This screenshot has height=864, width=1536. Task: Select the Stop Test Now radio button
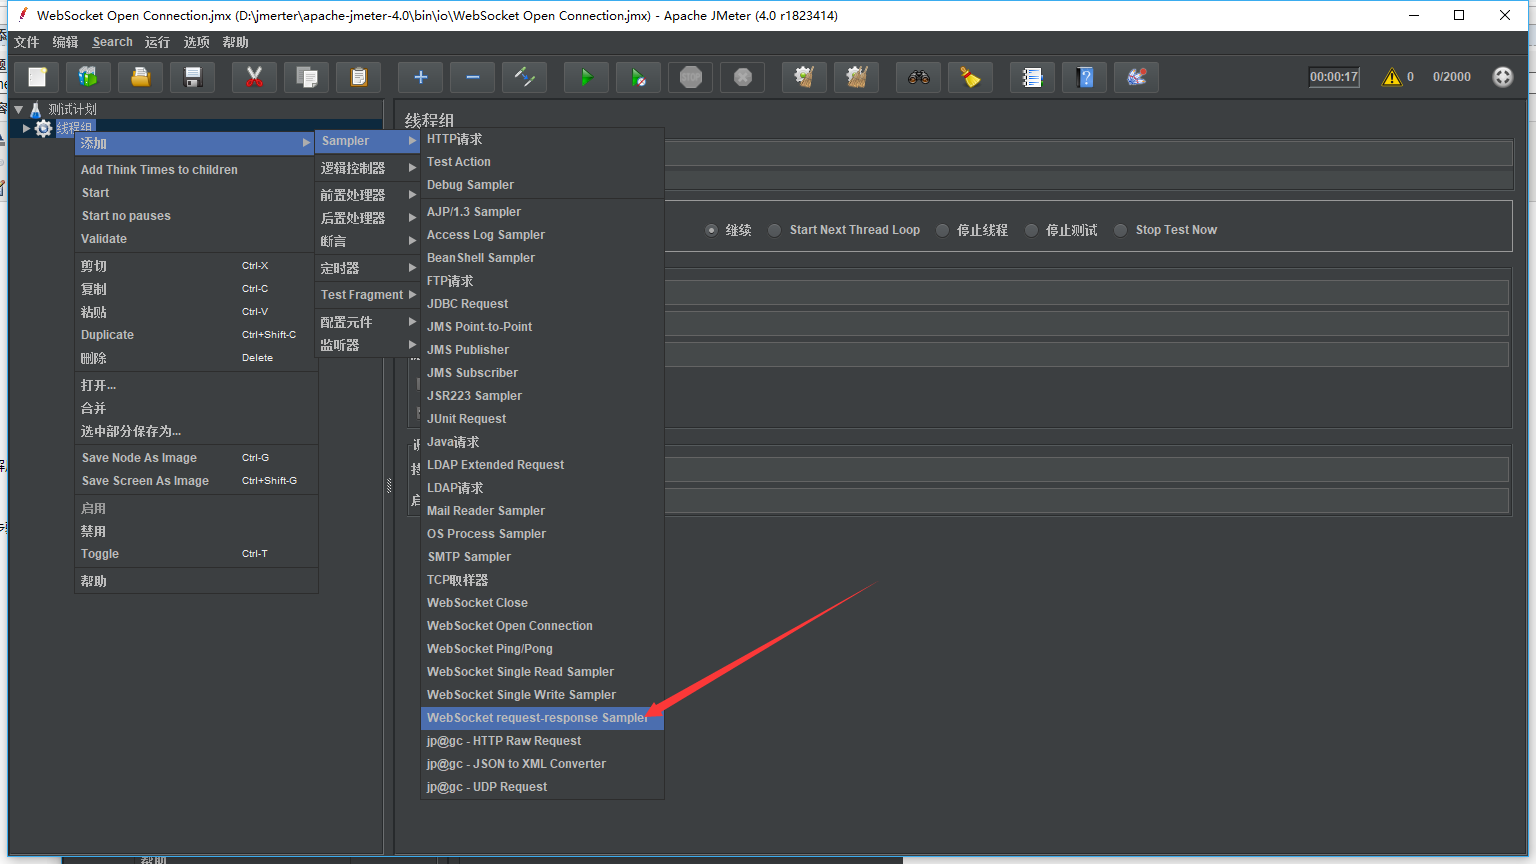pos(1120,230)
